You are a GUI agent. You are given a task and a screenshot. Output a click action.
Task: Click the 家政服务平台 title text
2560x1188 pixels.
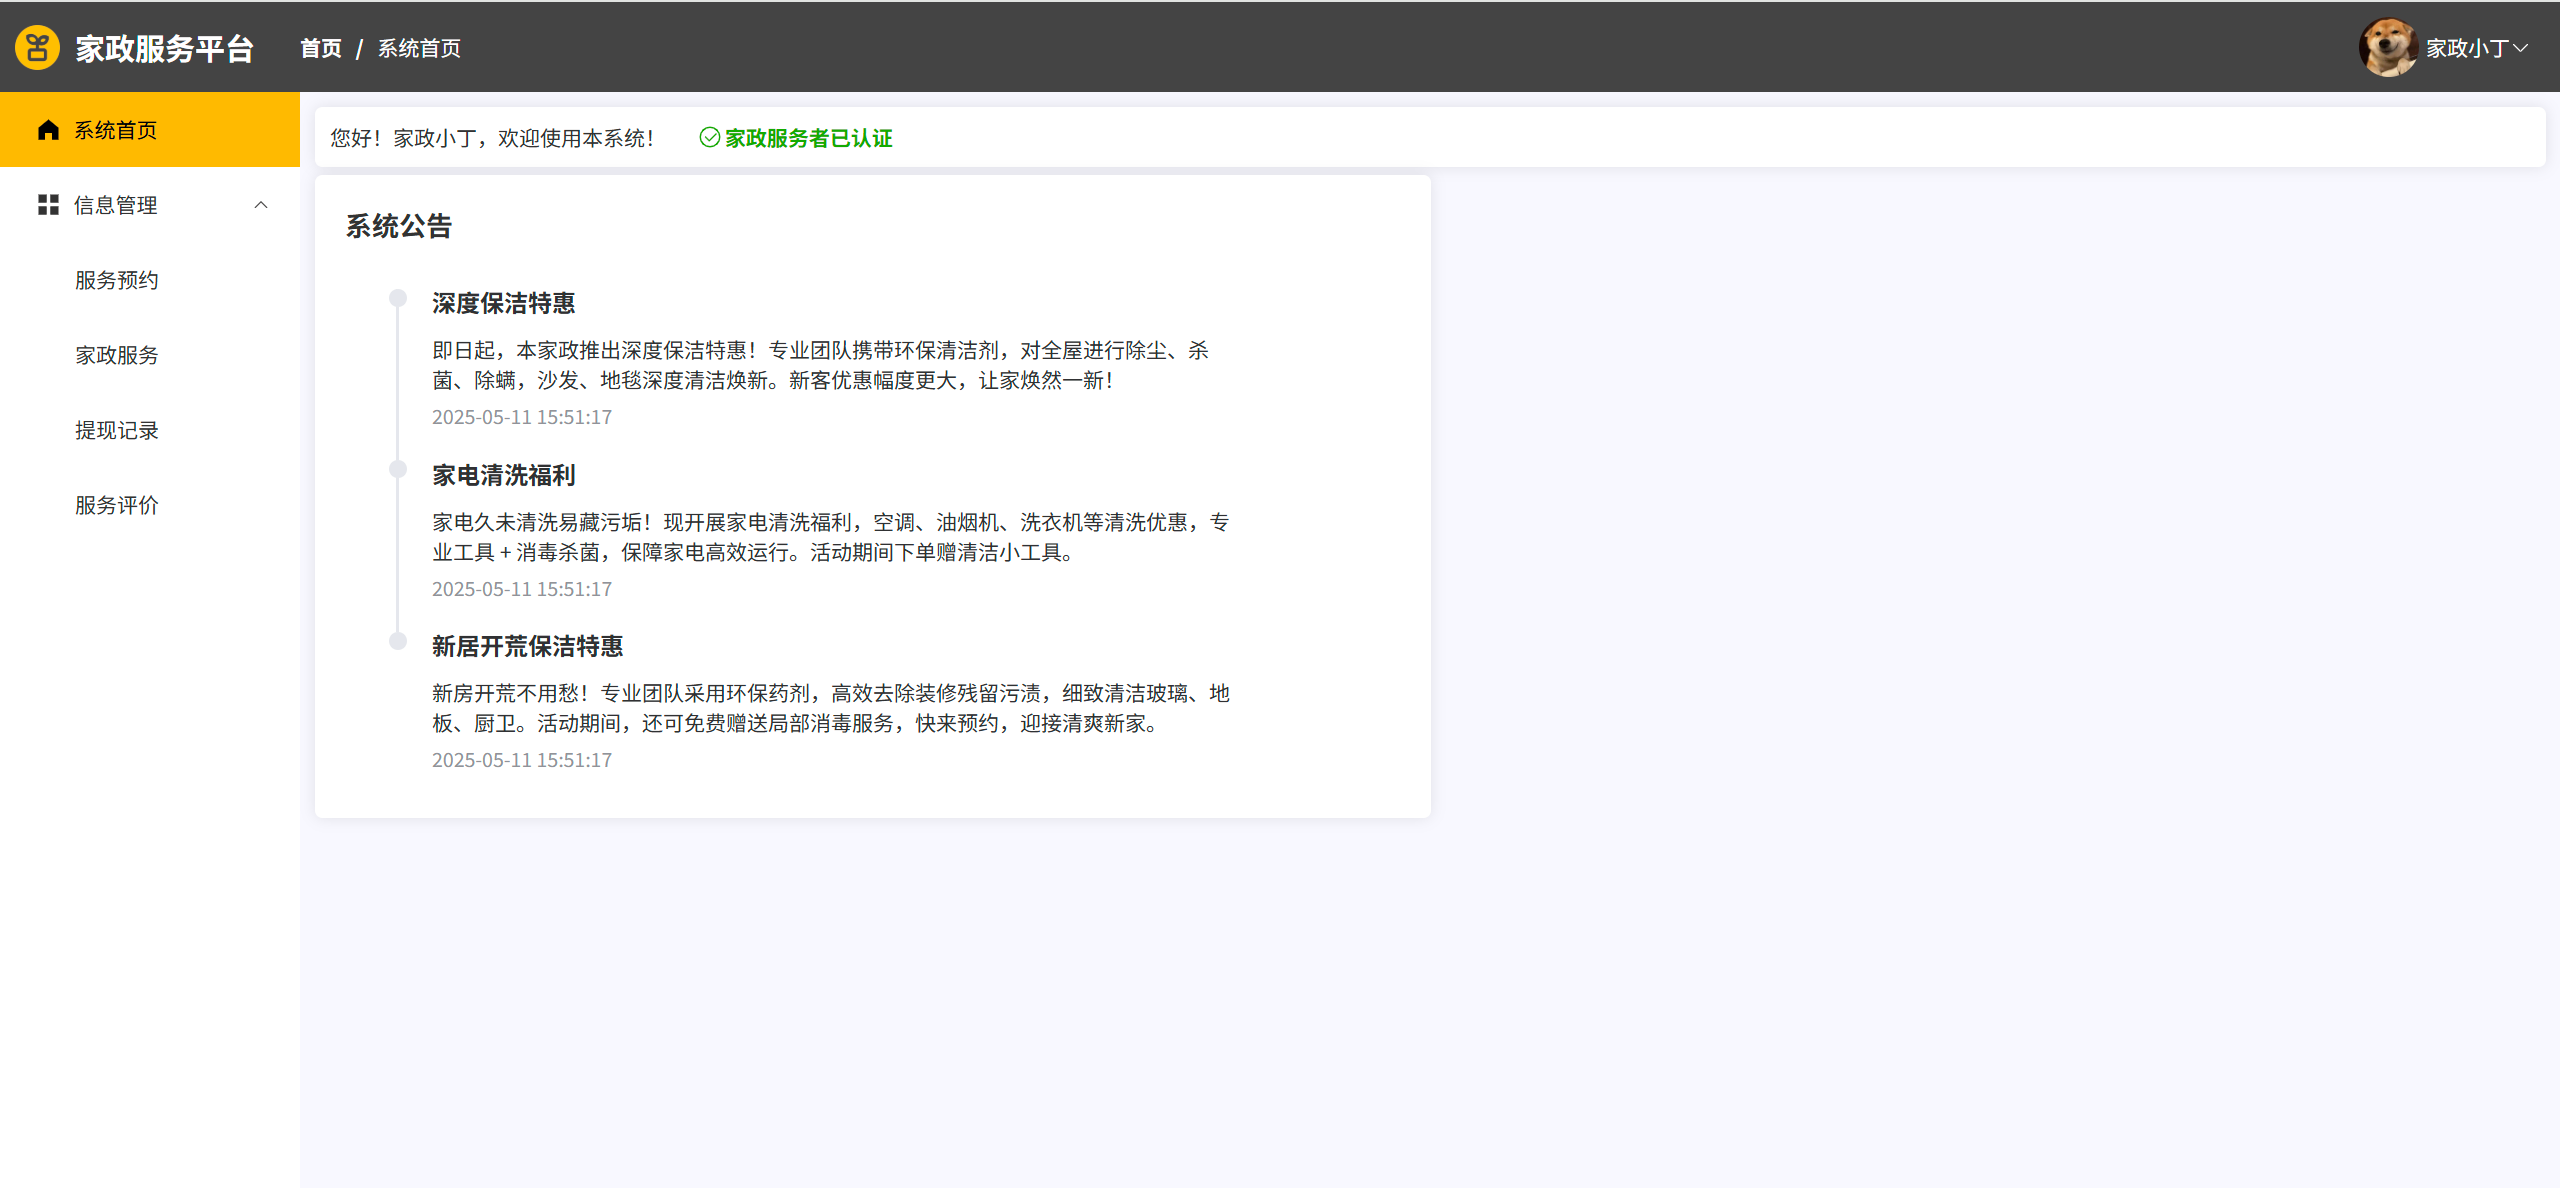[165, 48]
